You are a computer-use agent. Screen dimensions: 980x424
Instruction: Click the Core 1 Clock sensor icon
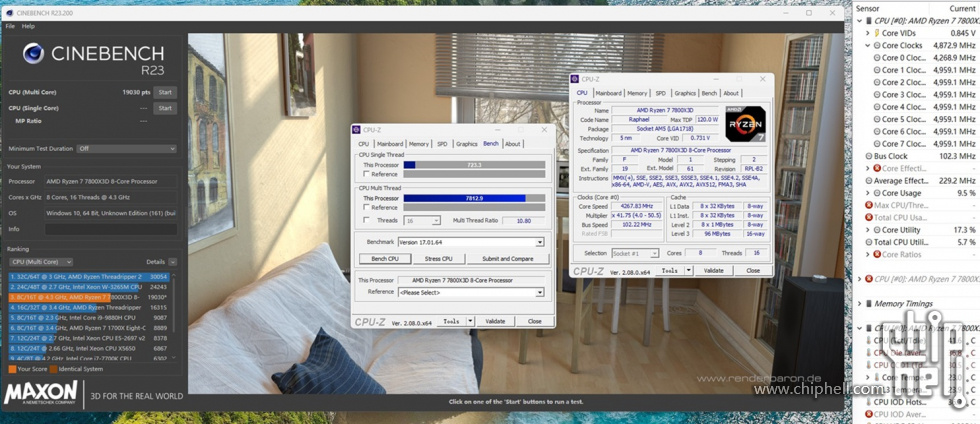point(876,70)
